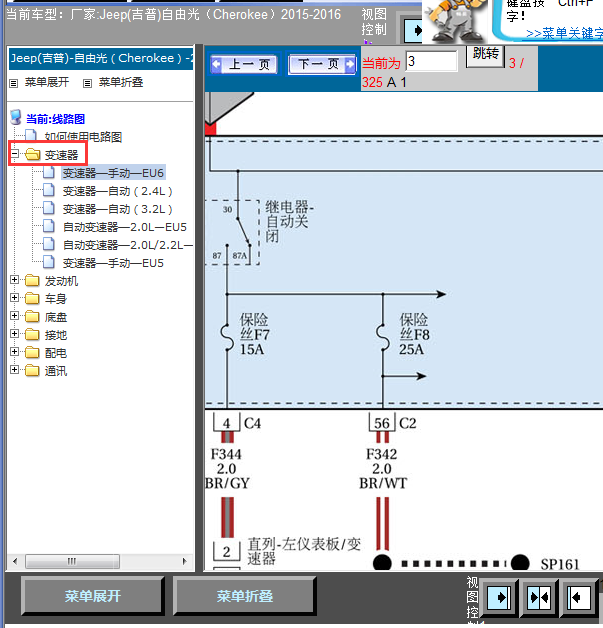Click bottom 菜单展开 button
This screenshot has width=603, height=628.
(x=93, y=596)
